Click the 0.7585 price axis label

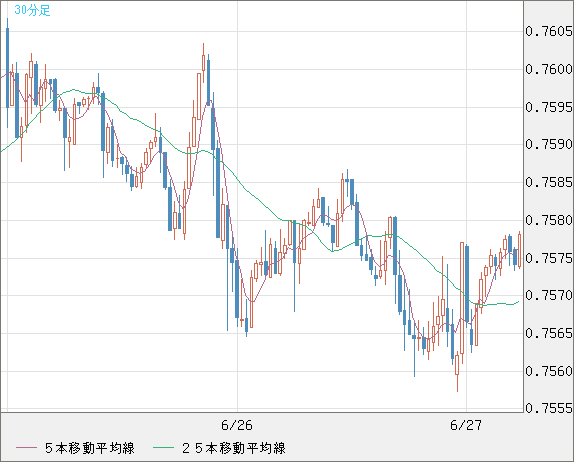548,182
